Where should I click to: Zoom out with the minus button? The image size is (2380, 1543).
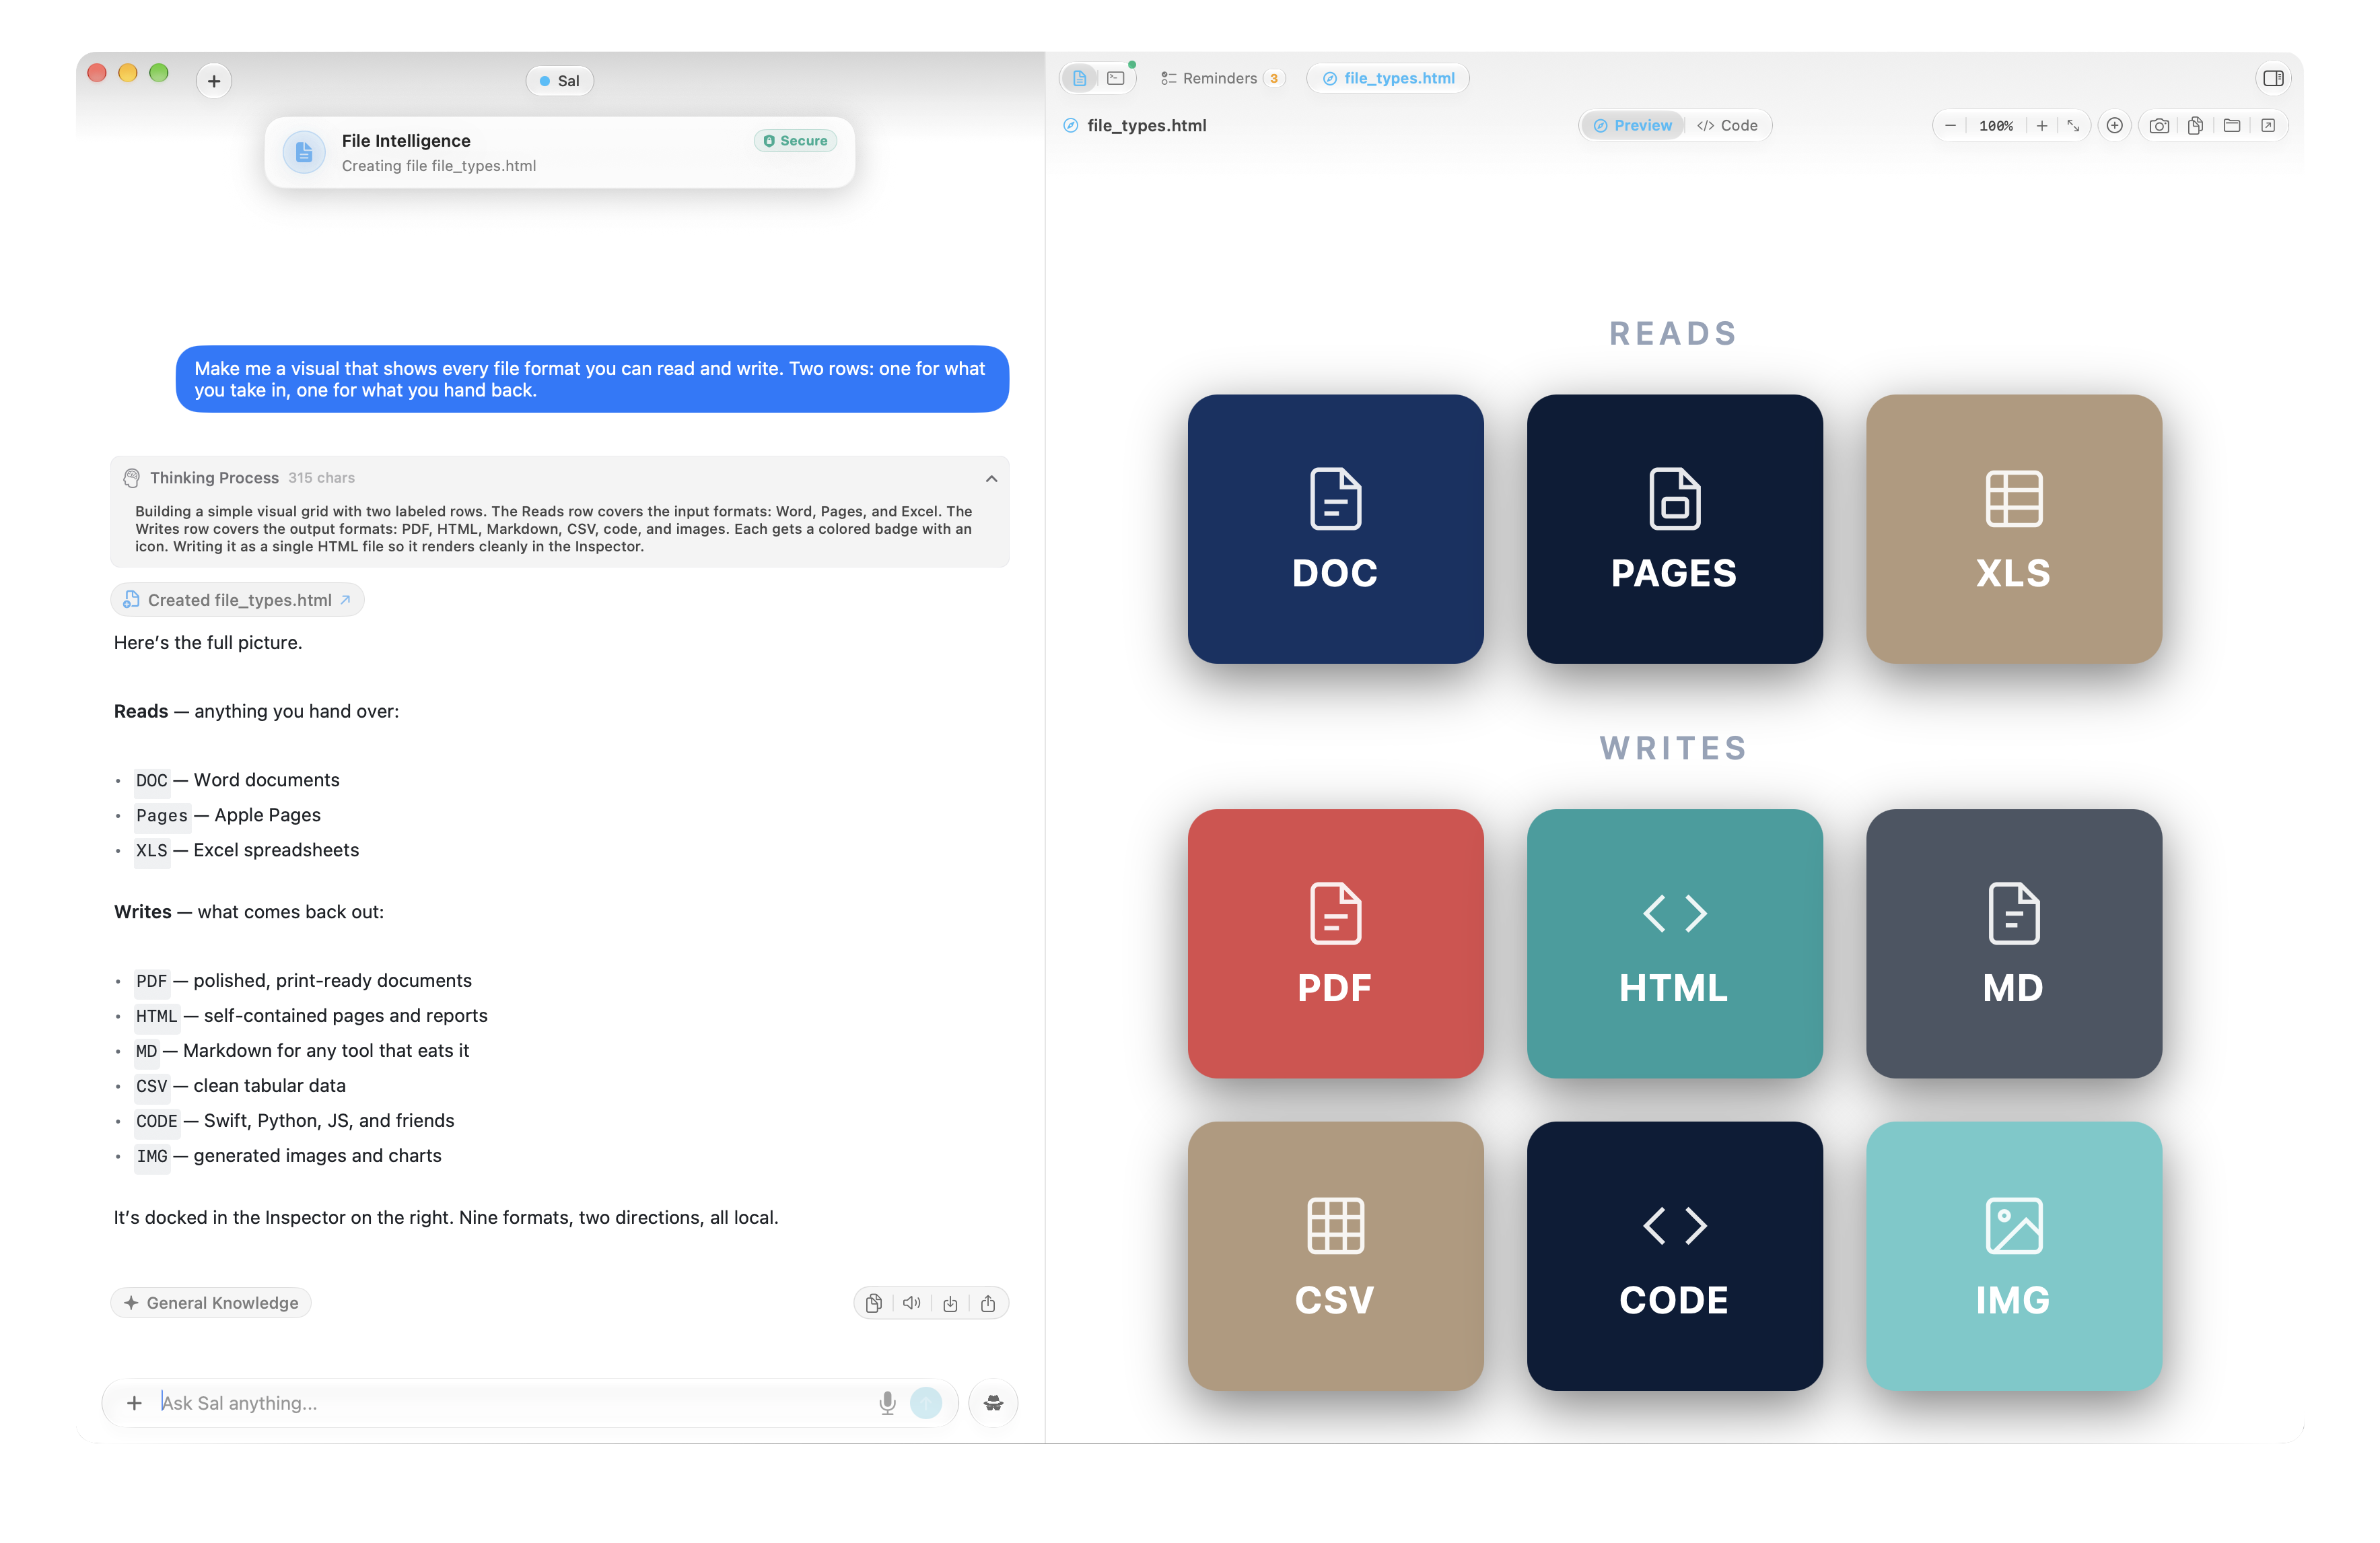pos(1950,125)
